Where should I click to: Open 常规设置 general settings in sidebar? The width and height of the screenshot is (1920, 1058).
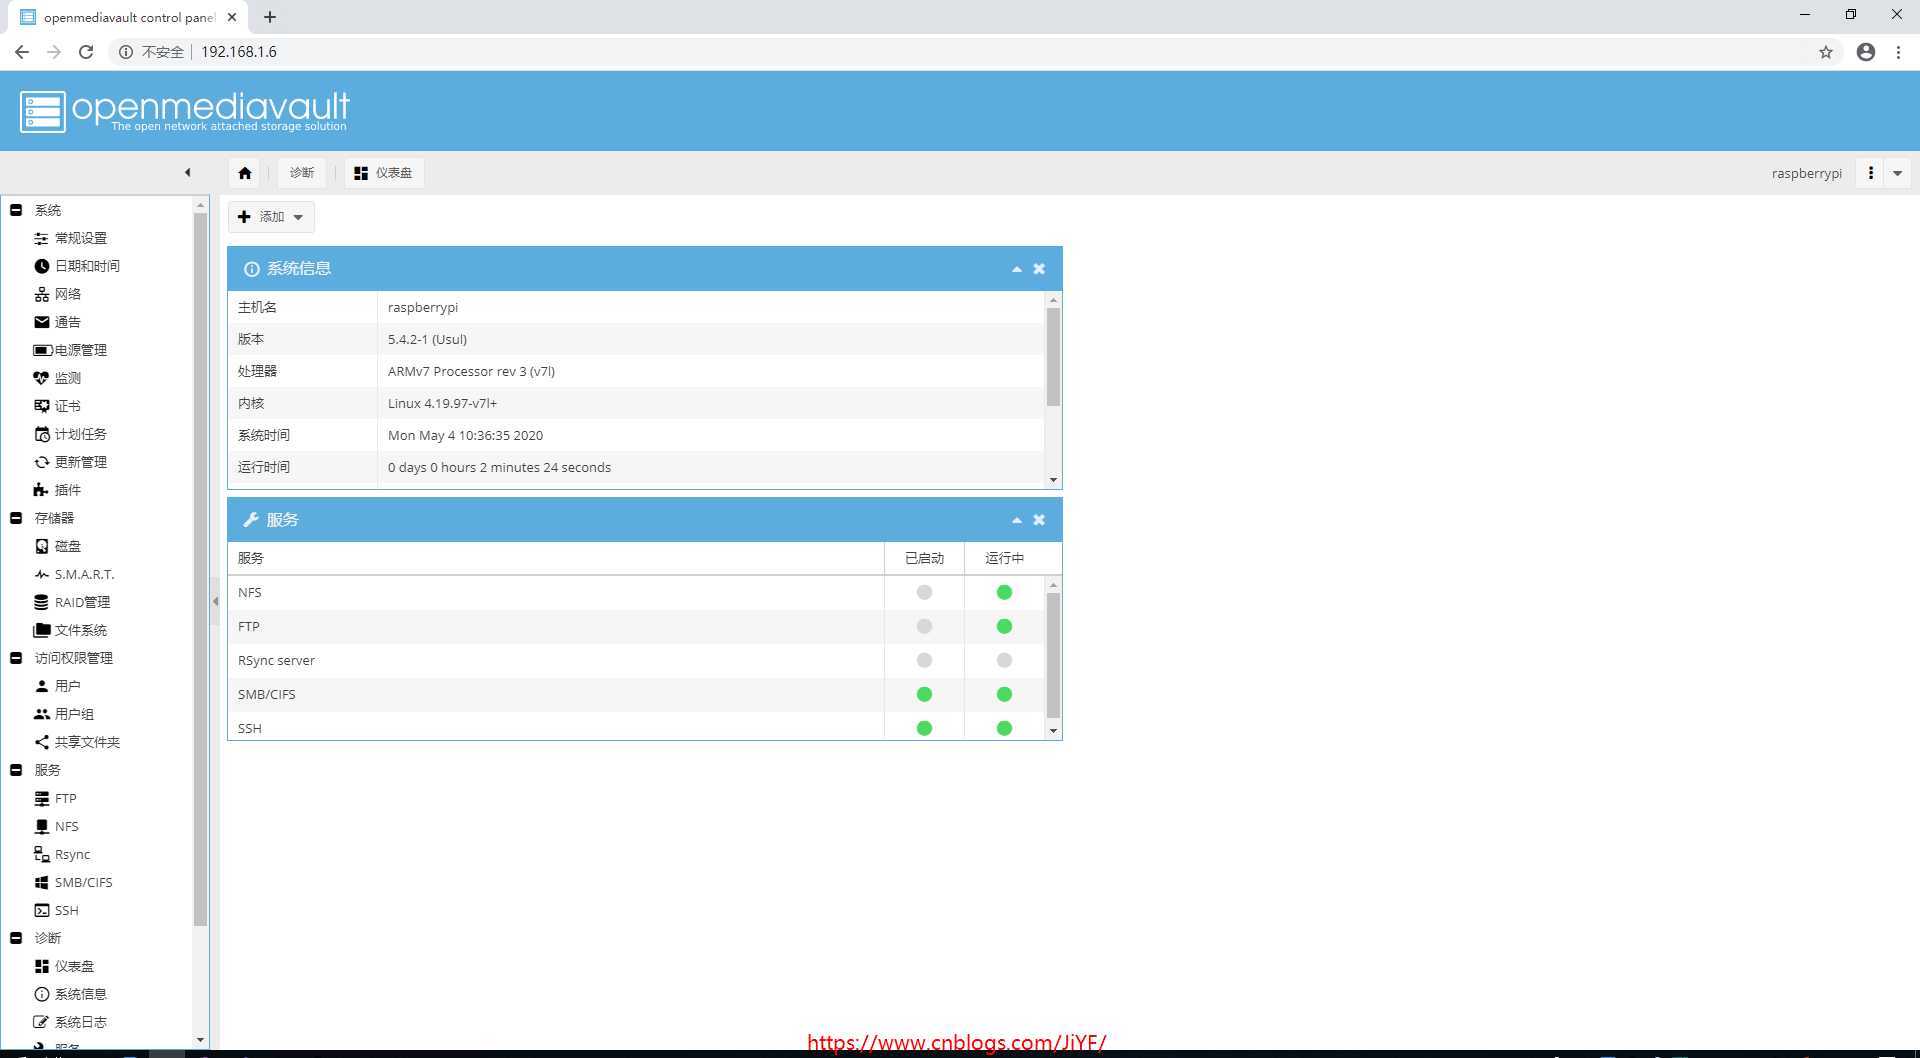(80, 238)
